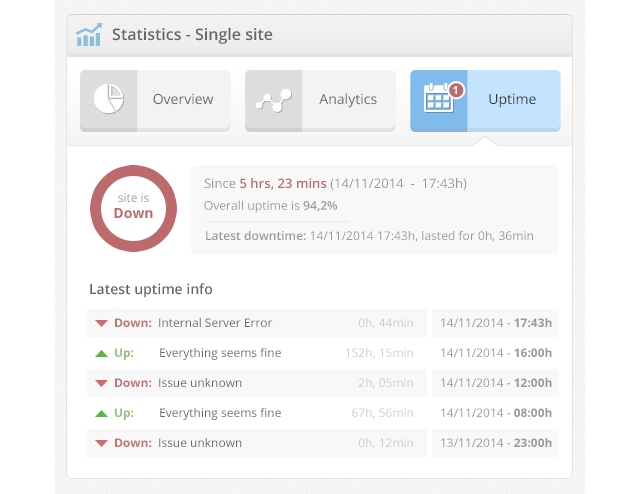Click red down arrow in 0h, 12min row
Viewport: 640px width, 494px height.
pyautogui.click(x=101, y=443)
